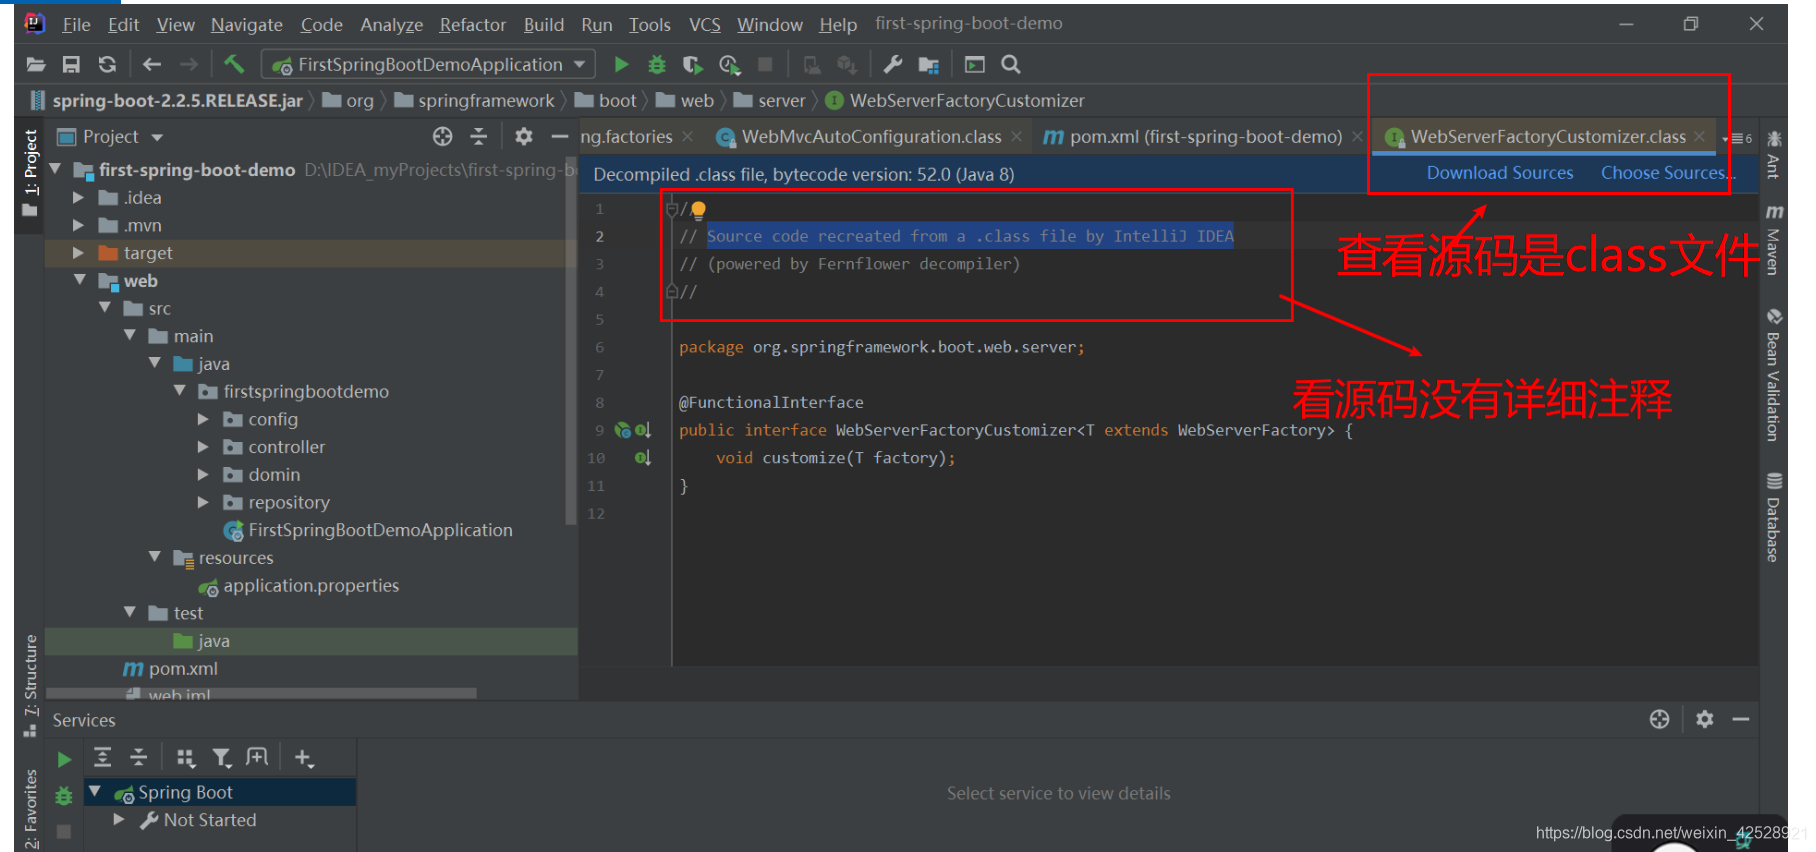Navigate Back with the left arrow icon
The image size is (1816, 852).
152,65
